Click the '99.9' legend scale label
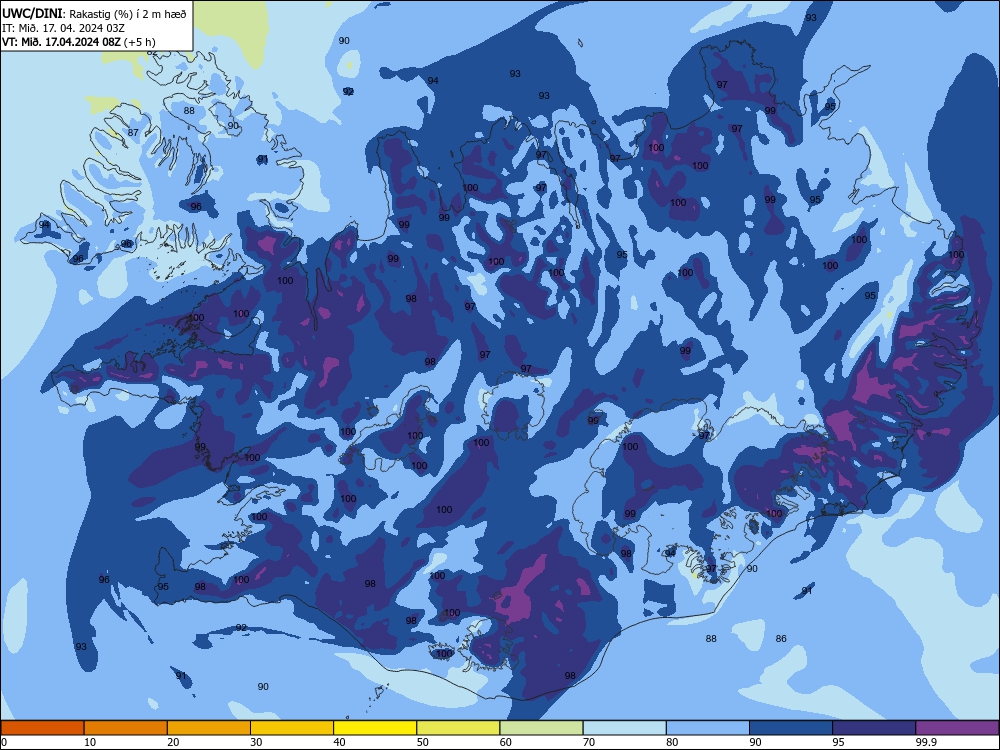The height and width of the screenshot is (750, 1000). click(925, 742)
